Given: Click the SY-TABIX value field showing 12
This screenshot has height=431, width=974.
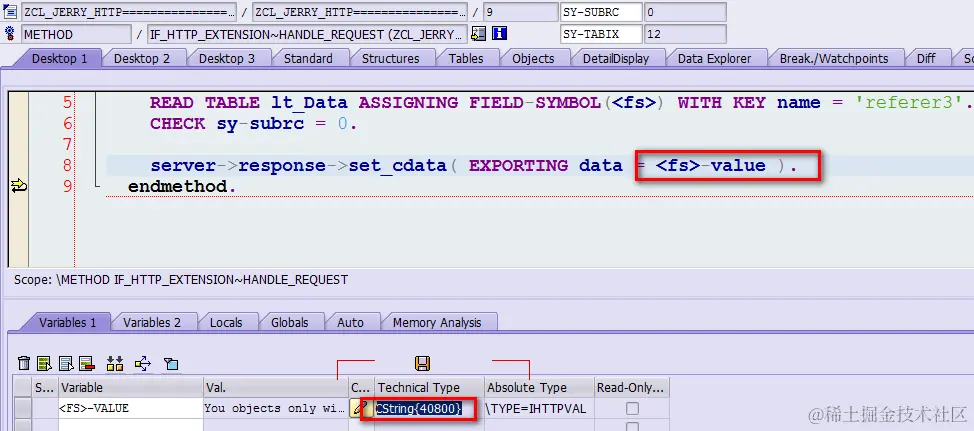Looking at the screenshot, I should coord(685,34).
